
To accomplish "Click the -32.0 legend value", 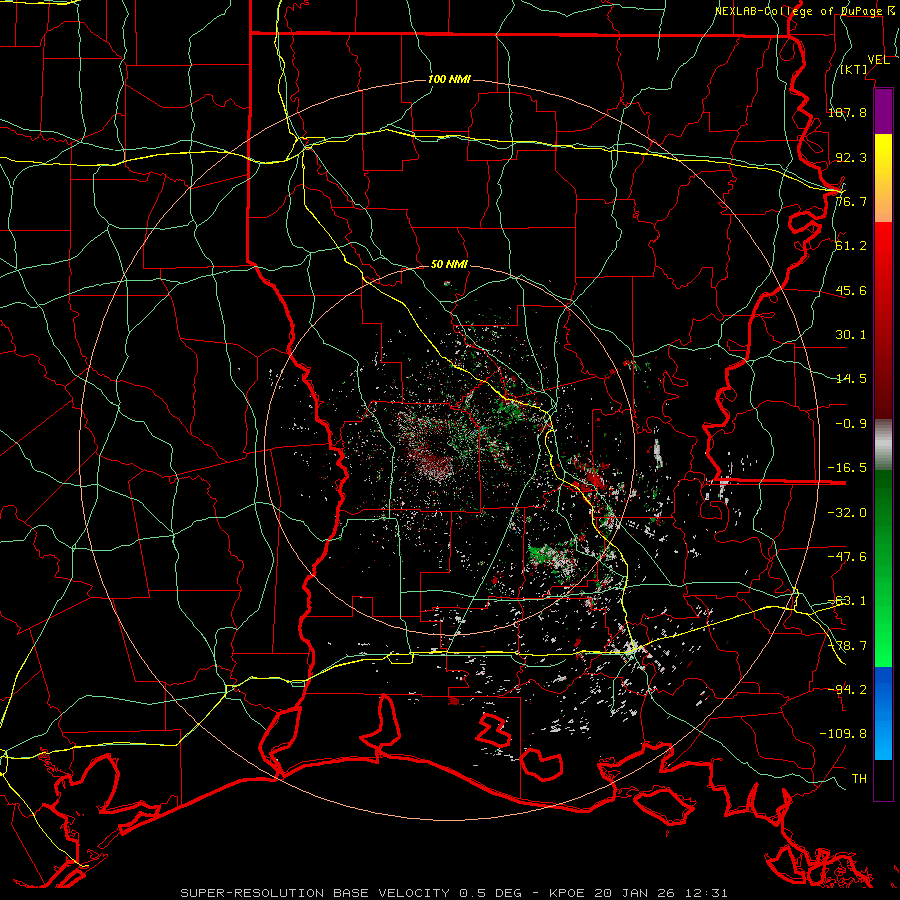I will pyautogui.click(x=847, y=513).
